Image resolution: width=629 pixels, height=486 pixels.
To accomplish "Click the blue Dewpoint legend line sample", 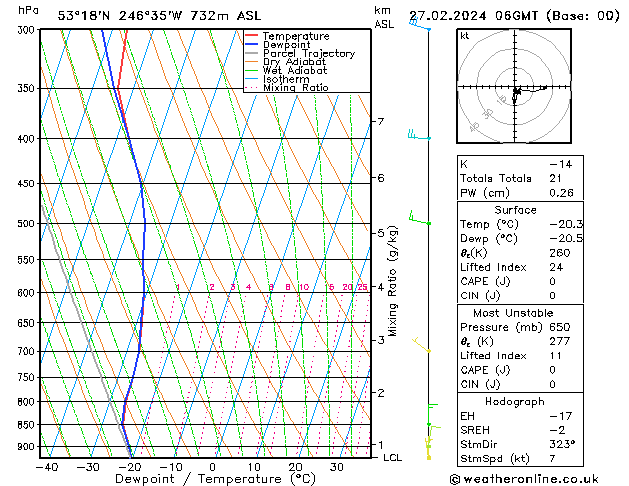I will point(252,44).
